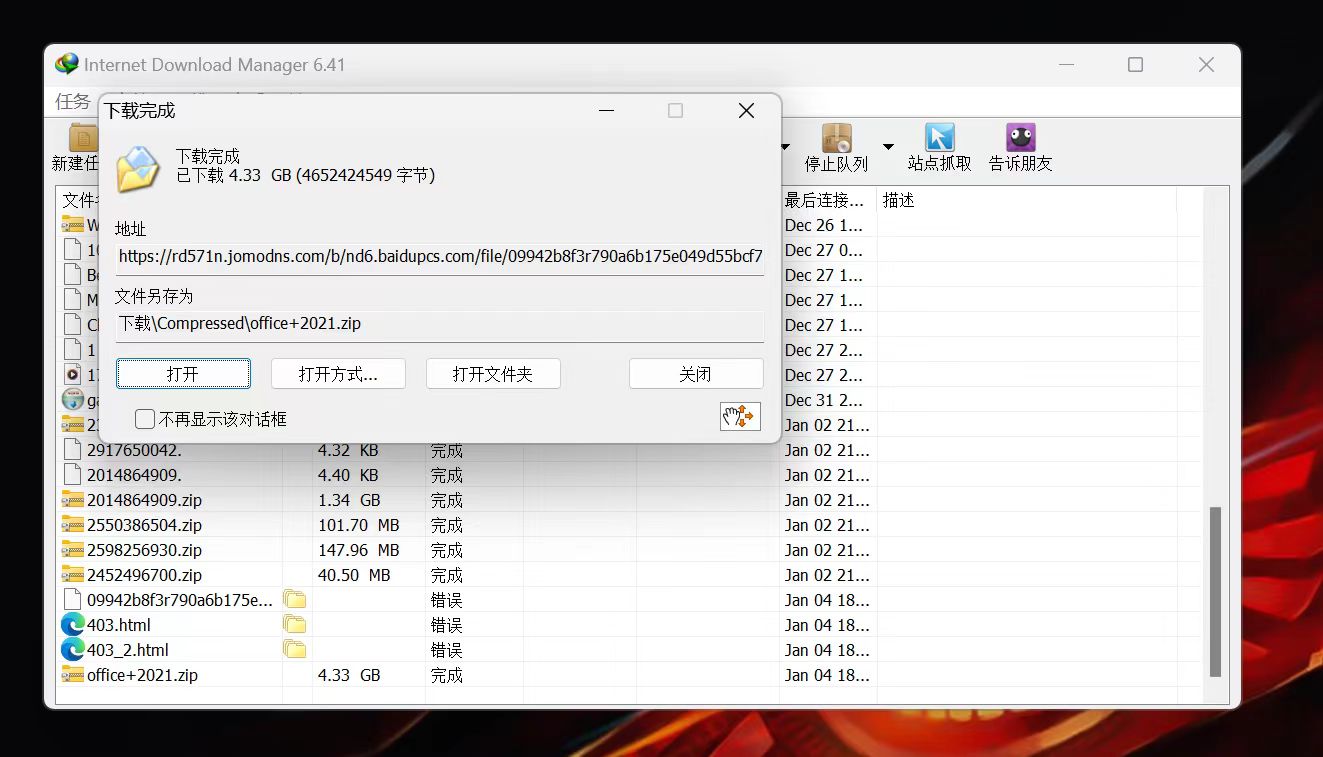Click the folder icon in the 403.html row
Image resolution: width=1323 pixels, height=757 pixels.
[x=294, y=625]
